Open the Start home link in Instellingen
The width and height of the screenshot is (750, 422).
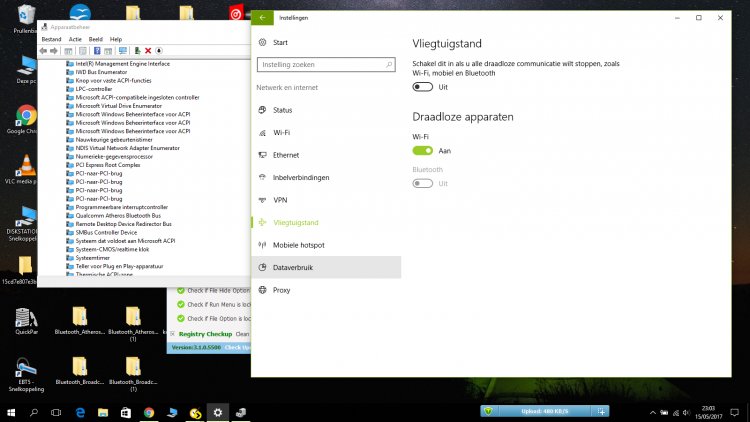pos(280,42)
